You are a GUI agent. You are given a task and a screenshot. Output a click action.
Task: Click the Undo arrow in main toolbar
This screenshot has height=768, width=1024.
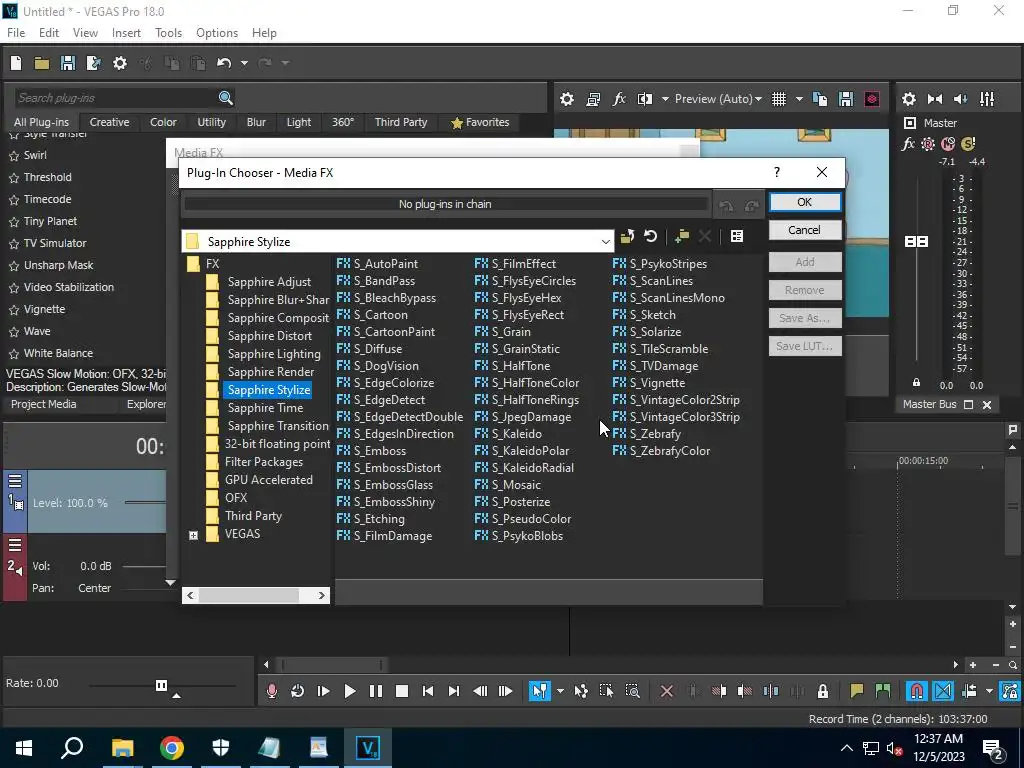[224, 63]
